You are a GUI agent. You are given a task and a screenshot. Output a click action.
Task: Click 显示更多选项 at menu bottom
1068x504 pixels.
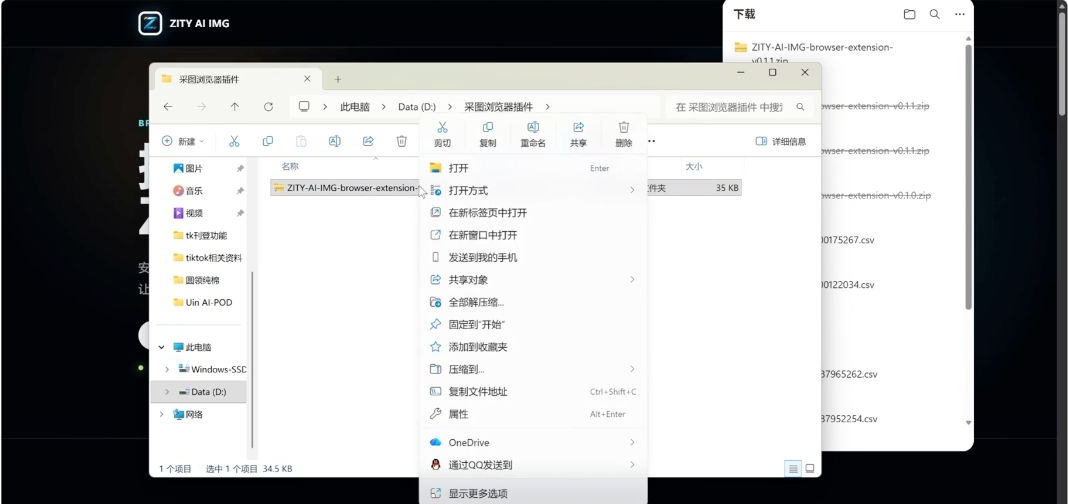tap(533, 494)
